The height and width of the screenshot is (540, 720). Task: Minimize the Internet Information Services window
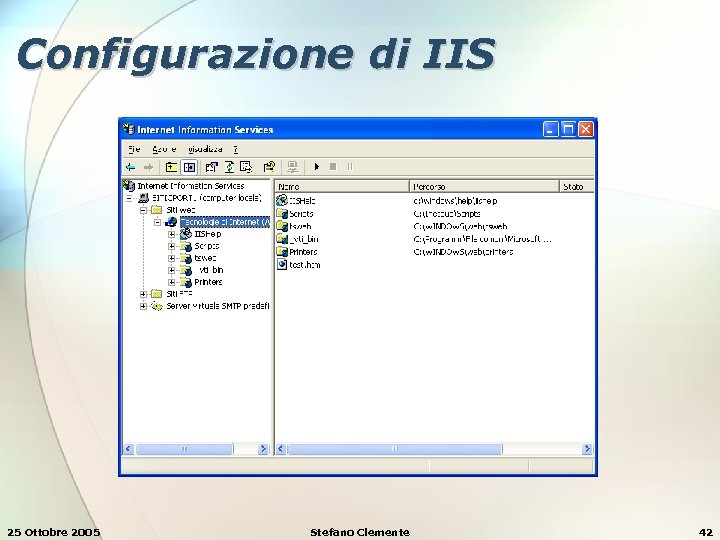(550, 129)
